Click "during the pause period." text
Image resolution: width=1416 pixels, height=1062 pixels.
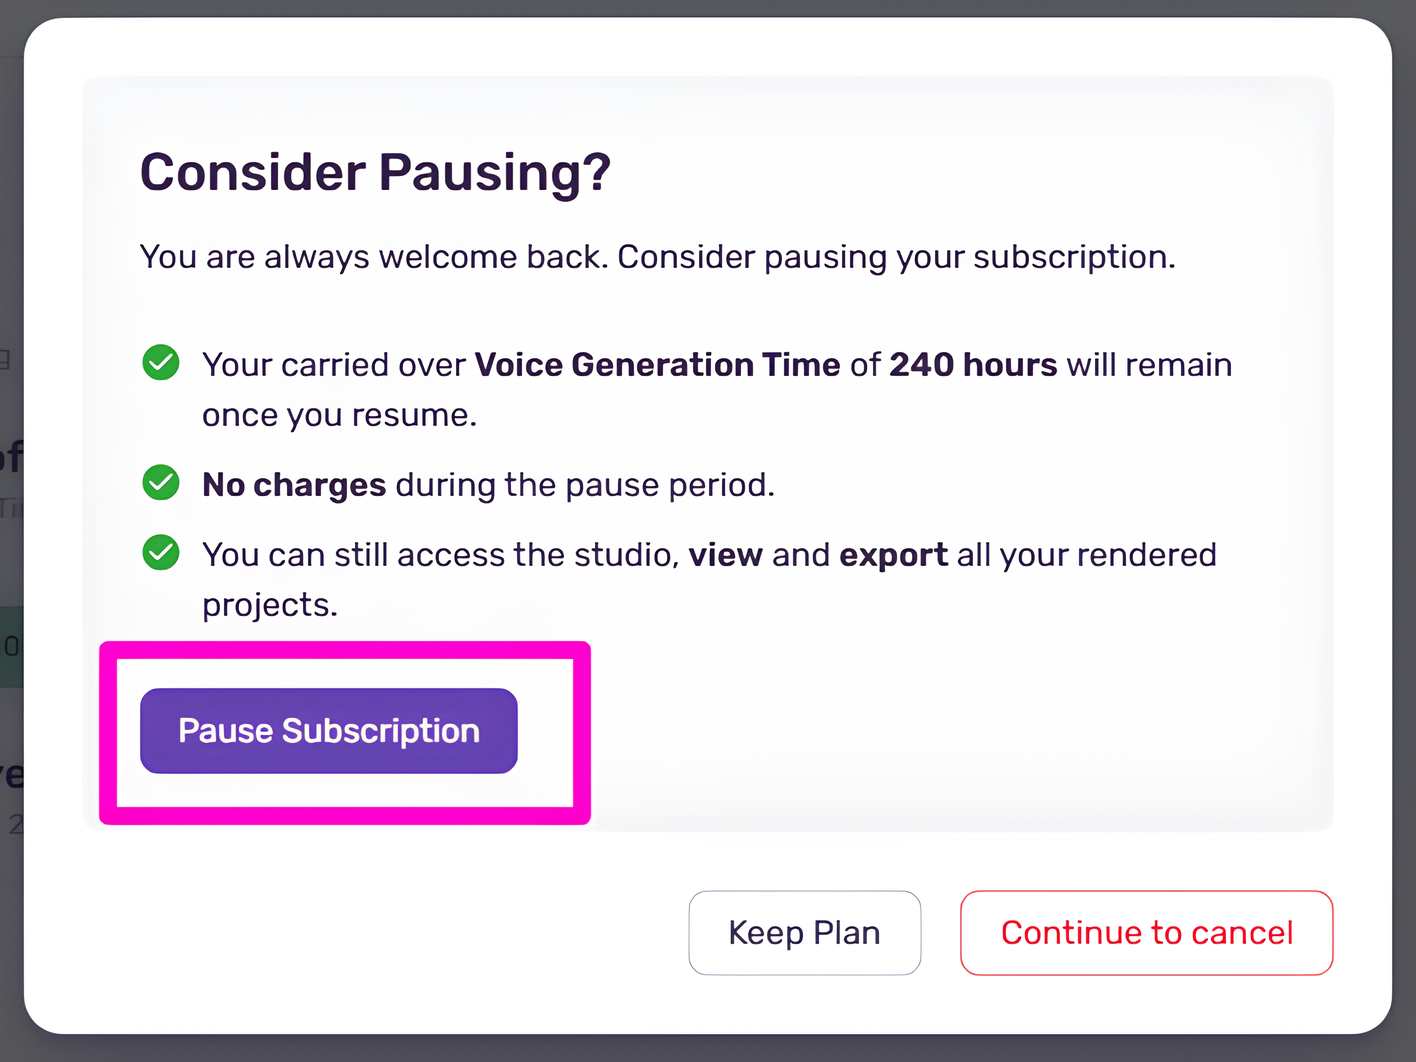click(x=585, y=485)
